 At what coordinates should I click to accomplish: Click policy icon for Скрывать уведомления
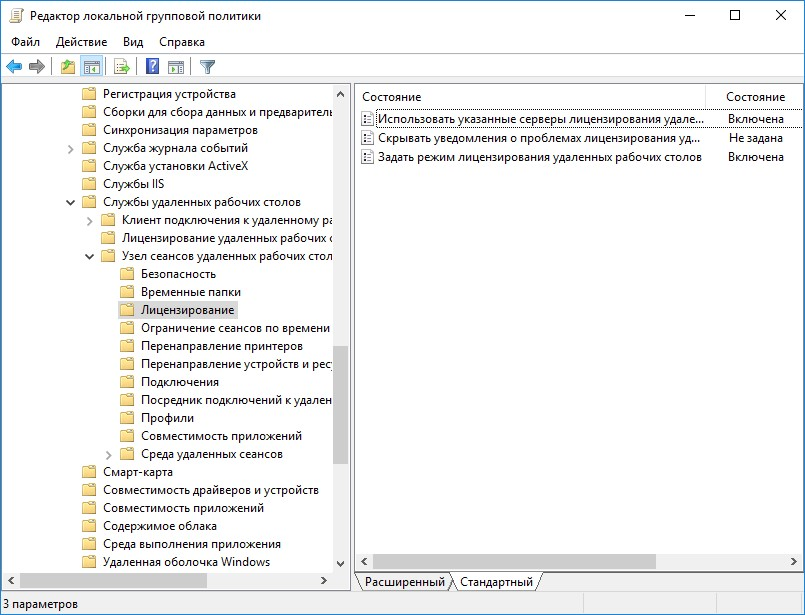367,138
